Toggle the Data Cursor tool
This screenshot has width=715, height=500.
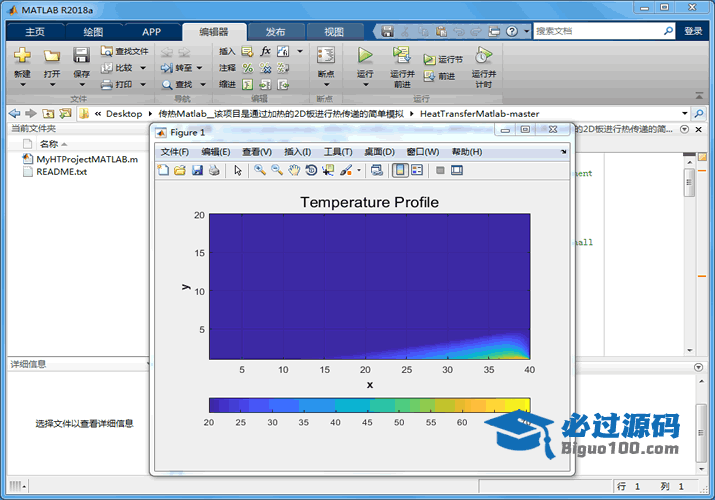[x=328, y=170]
